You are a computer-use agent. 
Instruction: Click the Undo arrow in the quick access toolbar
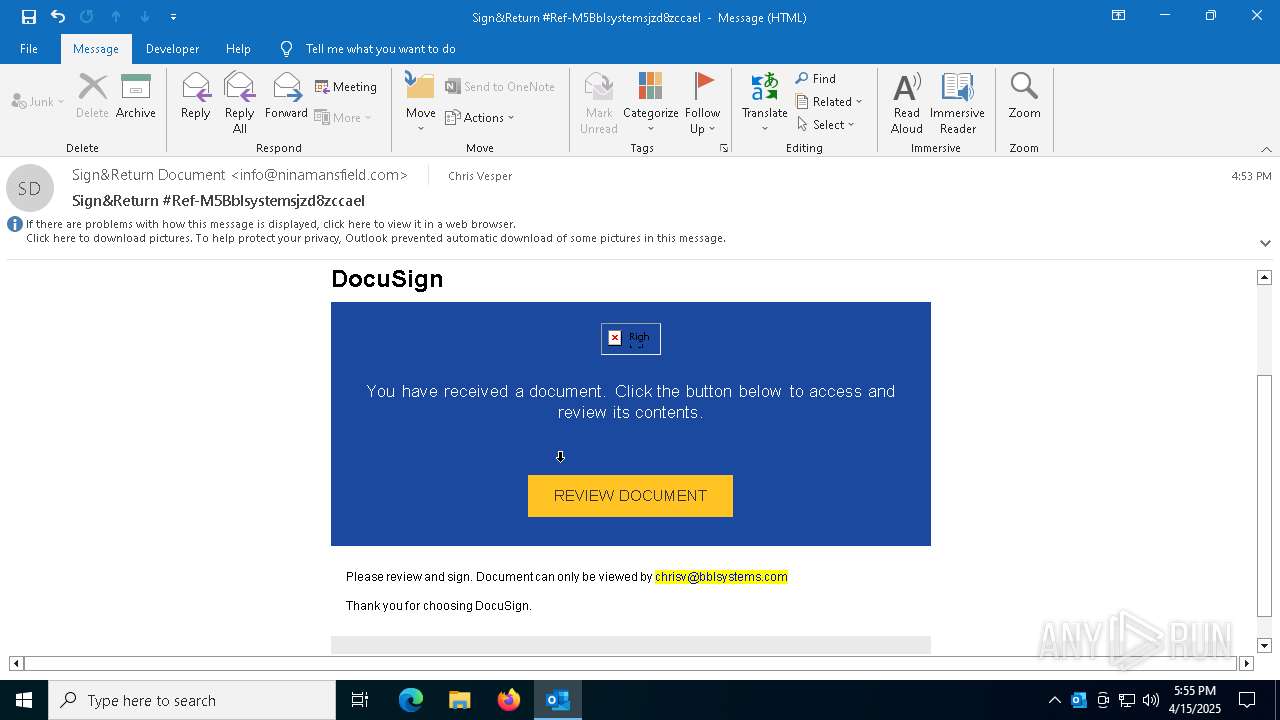(x=58, y=17)
